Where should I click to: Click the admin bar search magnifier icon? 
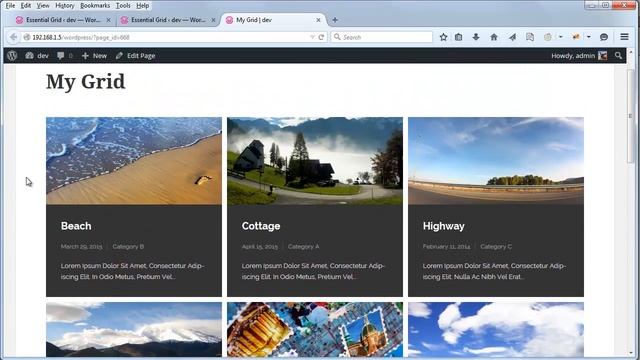coord(618,56)
